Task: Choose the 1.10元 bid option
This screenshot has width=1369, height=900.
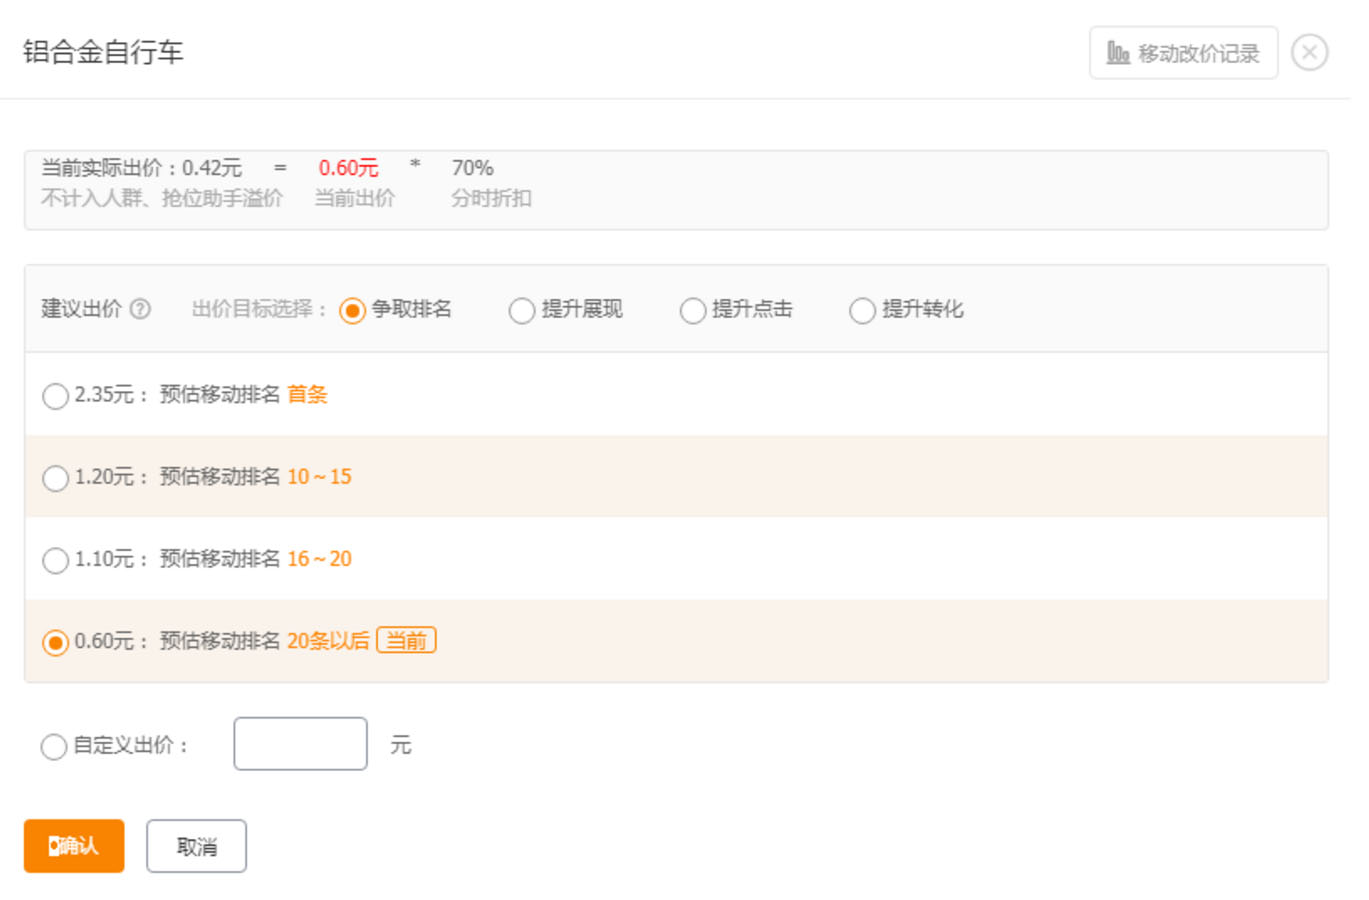Action: 55,560
